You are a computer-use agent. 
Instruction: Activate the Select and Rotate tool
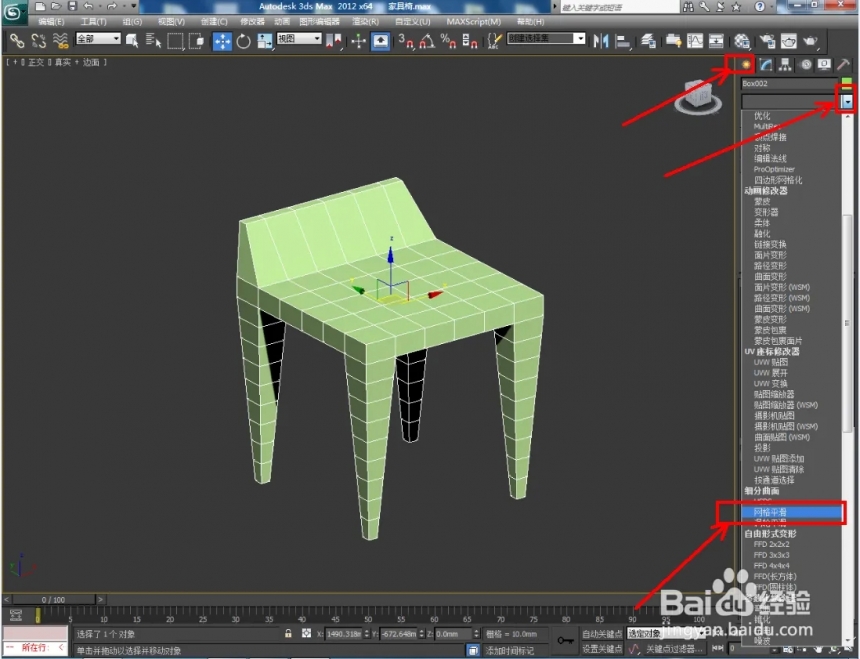[244, 41]
